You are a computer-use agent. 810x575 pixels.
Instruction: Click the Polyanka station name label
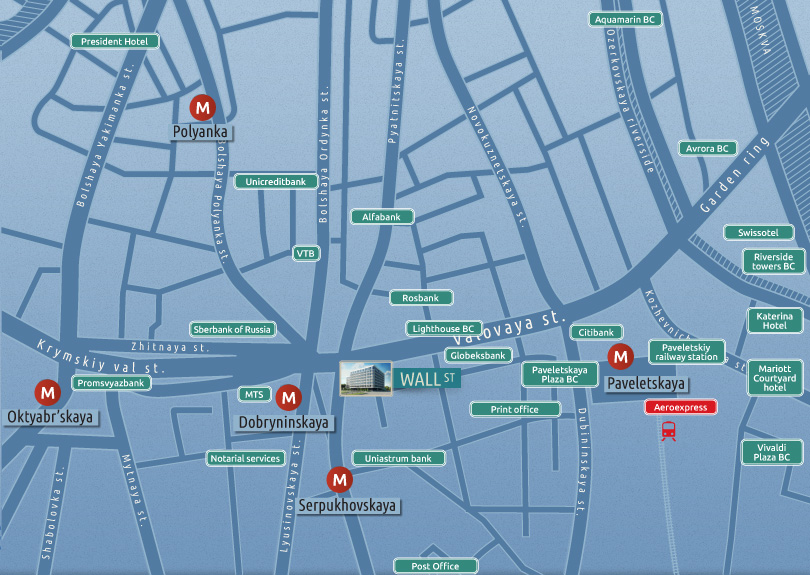click(x=200, y=132)
